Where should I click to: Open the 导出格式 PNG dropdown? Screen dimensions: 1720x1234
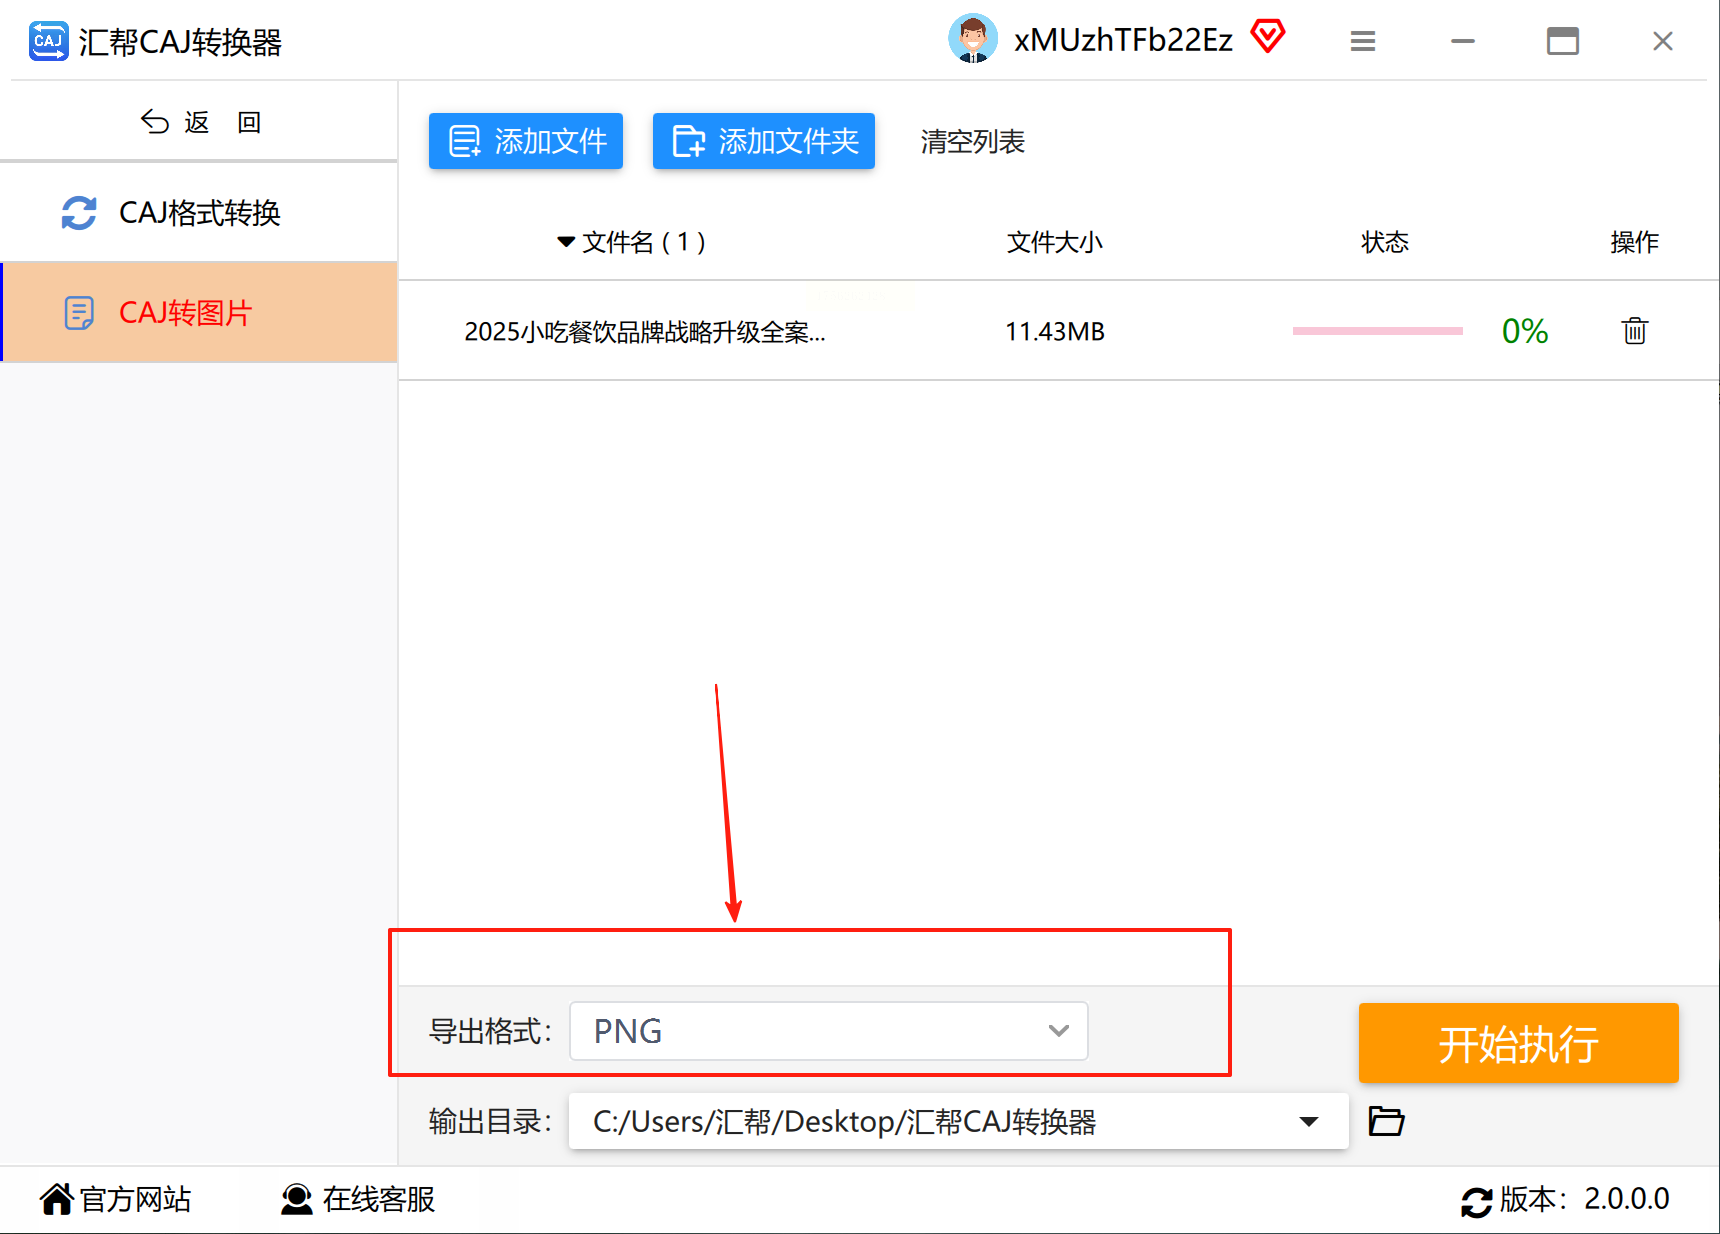(x=828, y=1031)
